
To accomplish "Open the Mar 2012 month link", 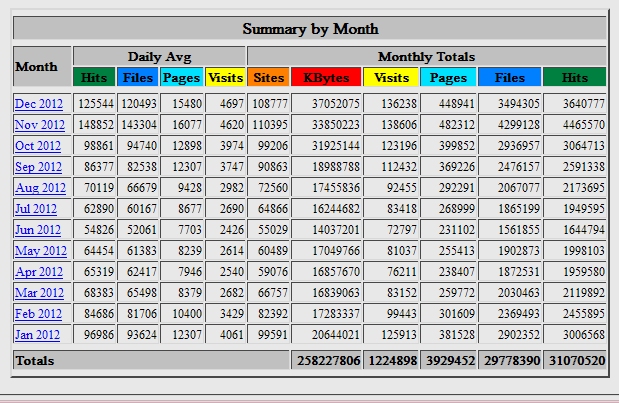I will click(x=40, y=293).
